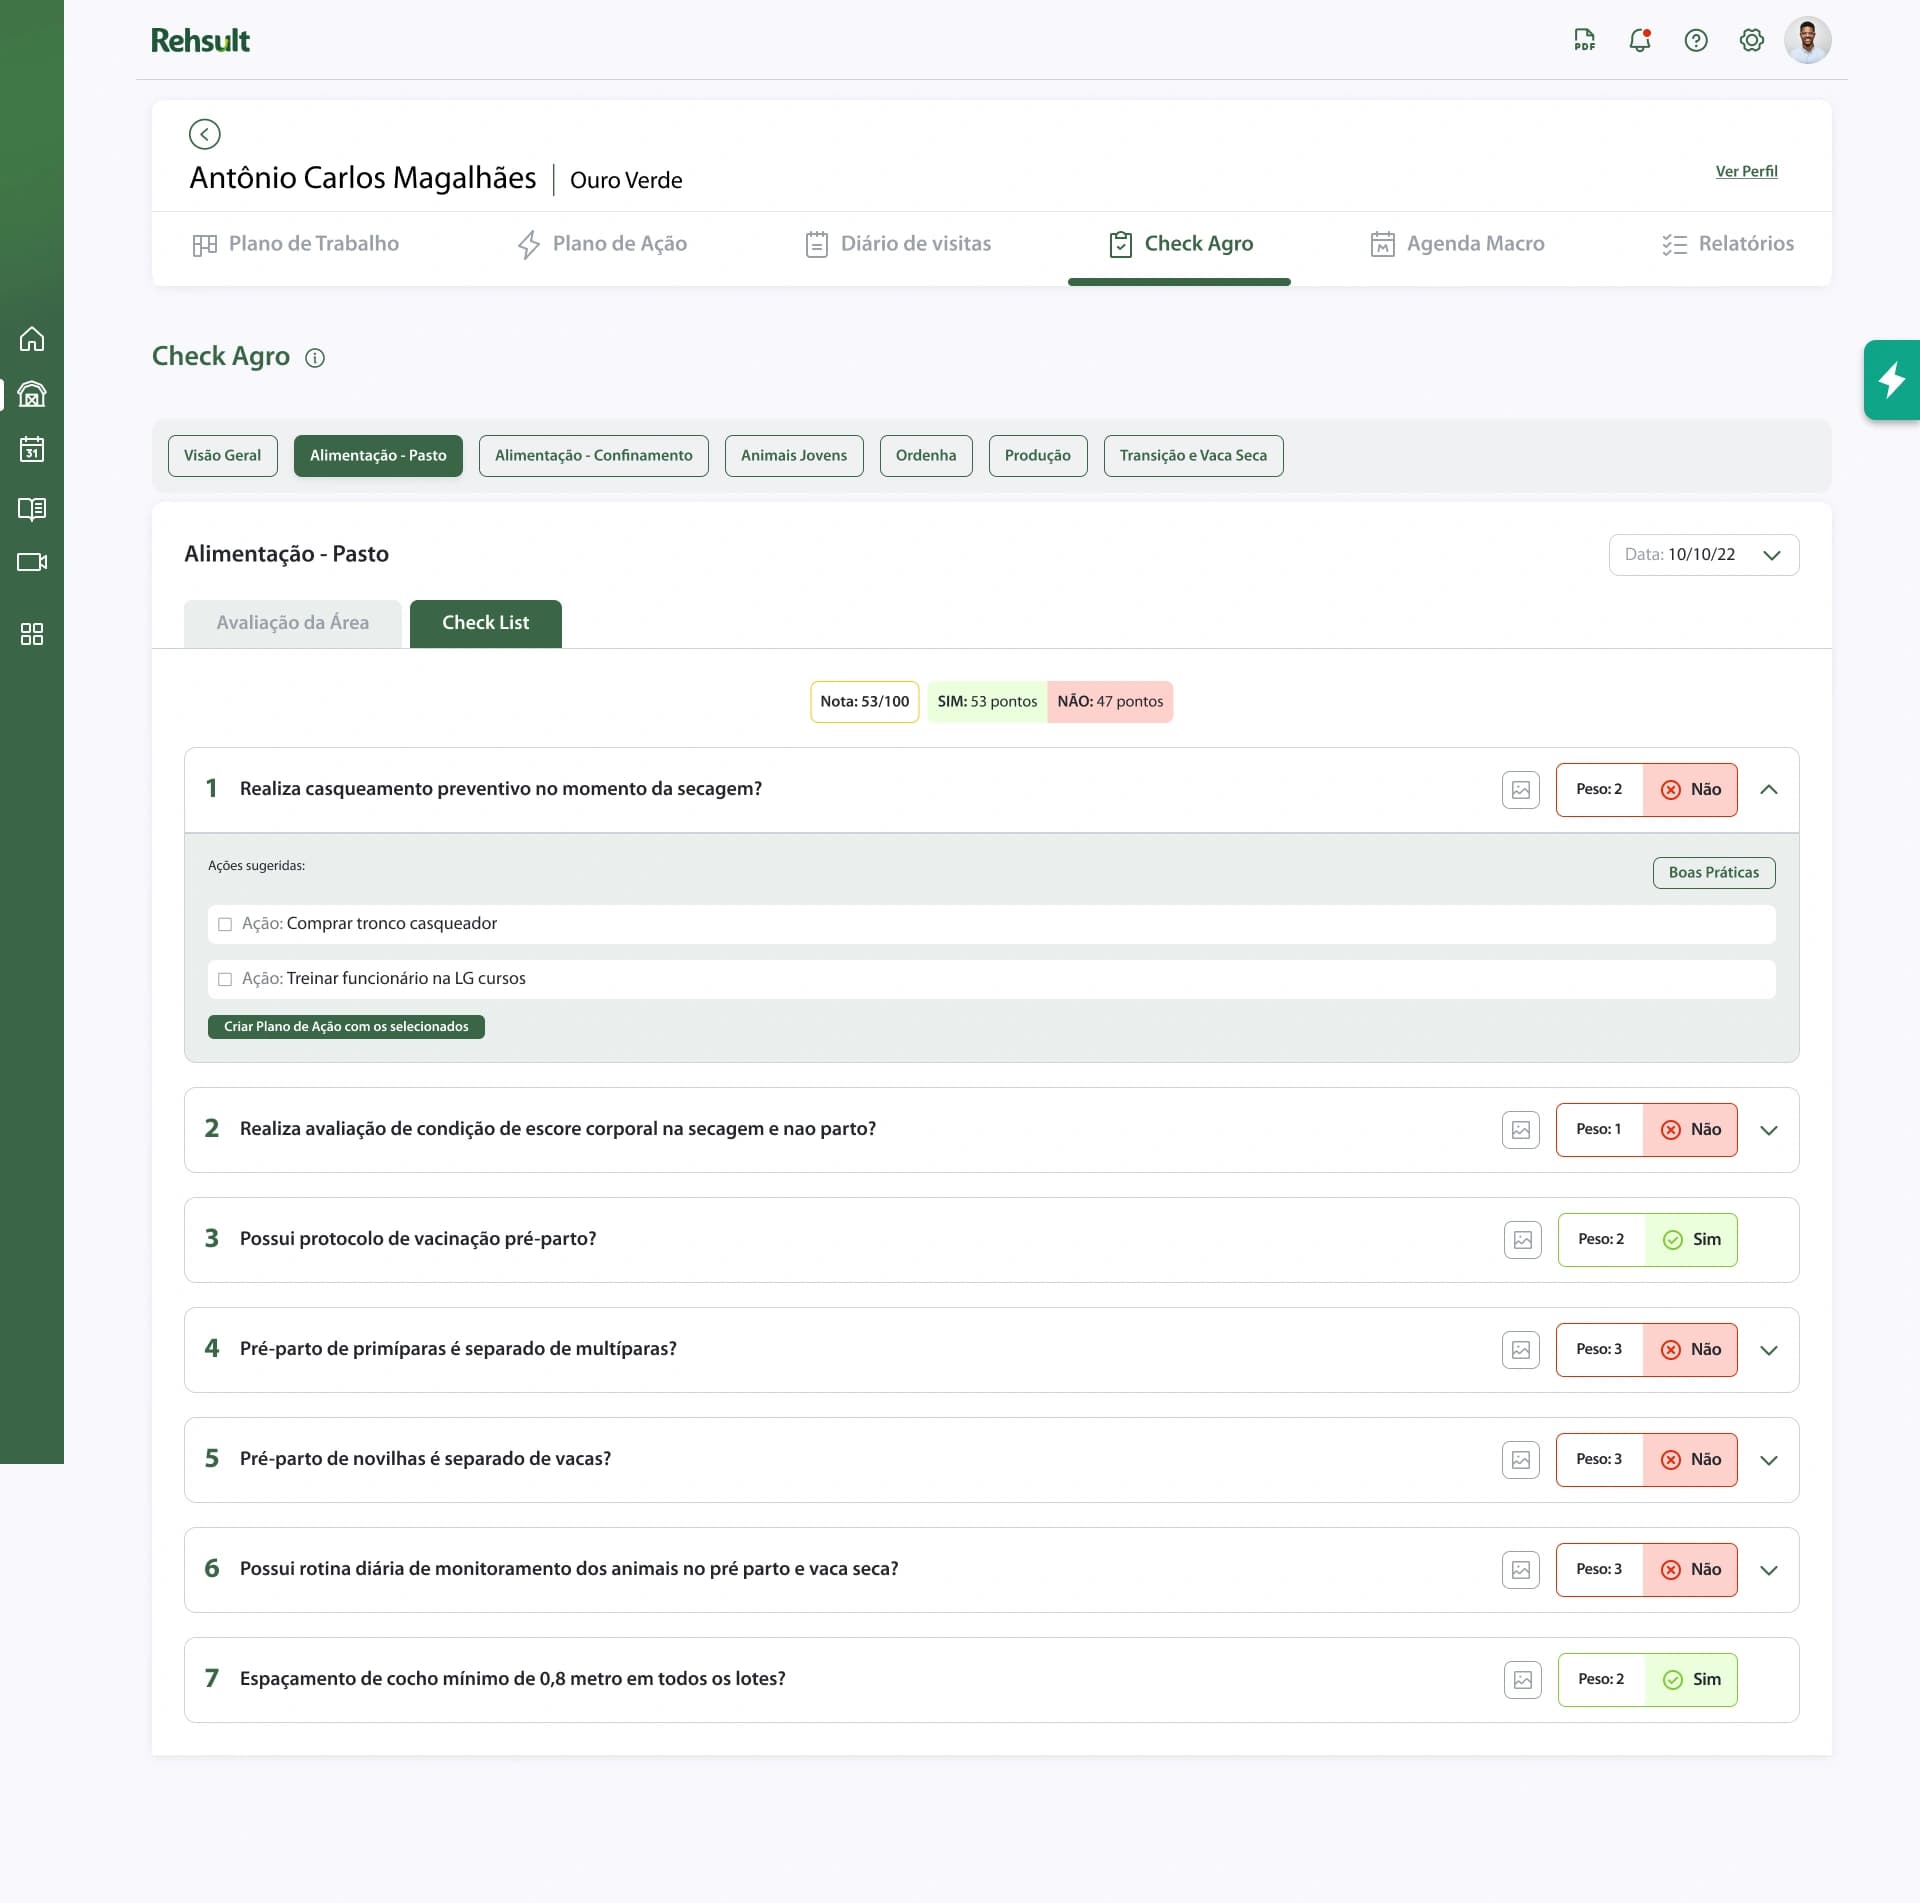Image resolution: width=1920 pixels, height=1903 pixels.
Task: Switch to the Plano de Trabalho tab
Action: click(295, 244)
